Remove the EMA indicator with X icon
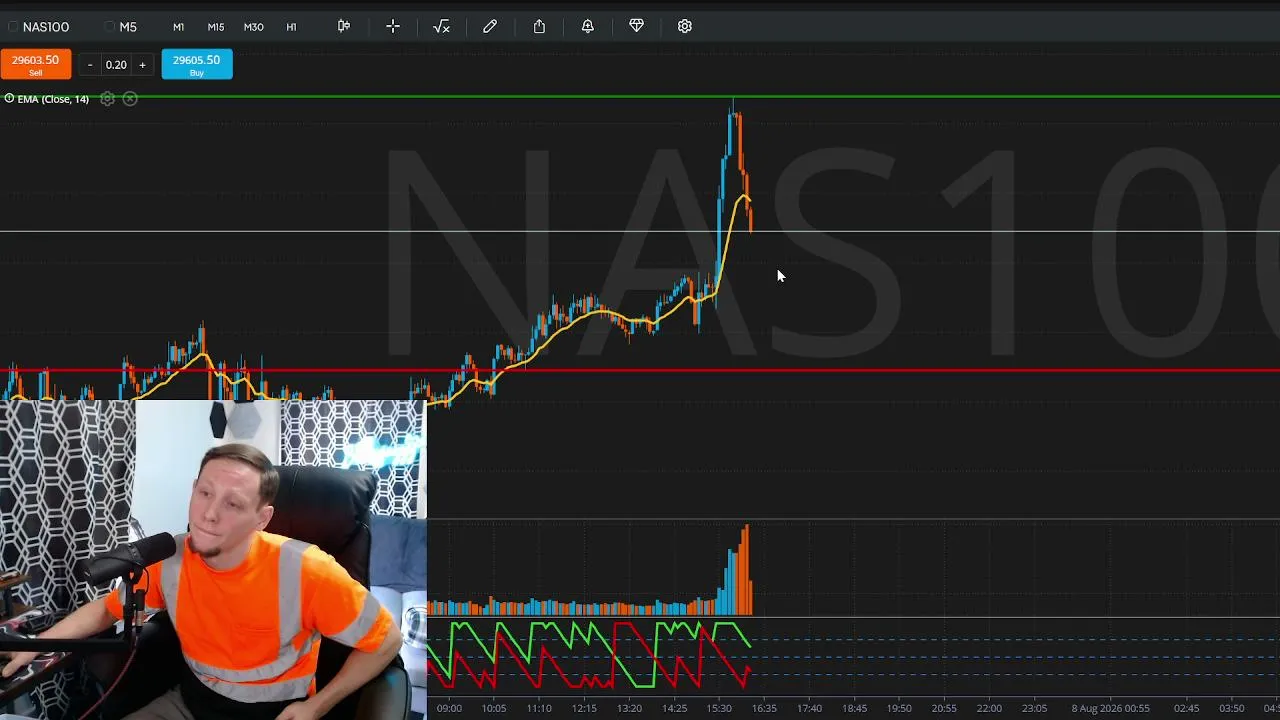 pyautogui.click(x=130, y=98)
